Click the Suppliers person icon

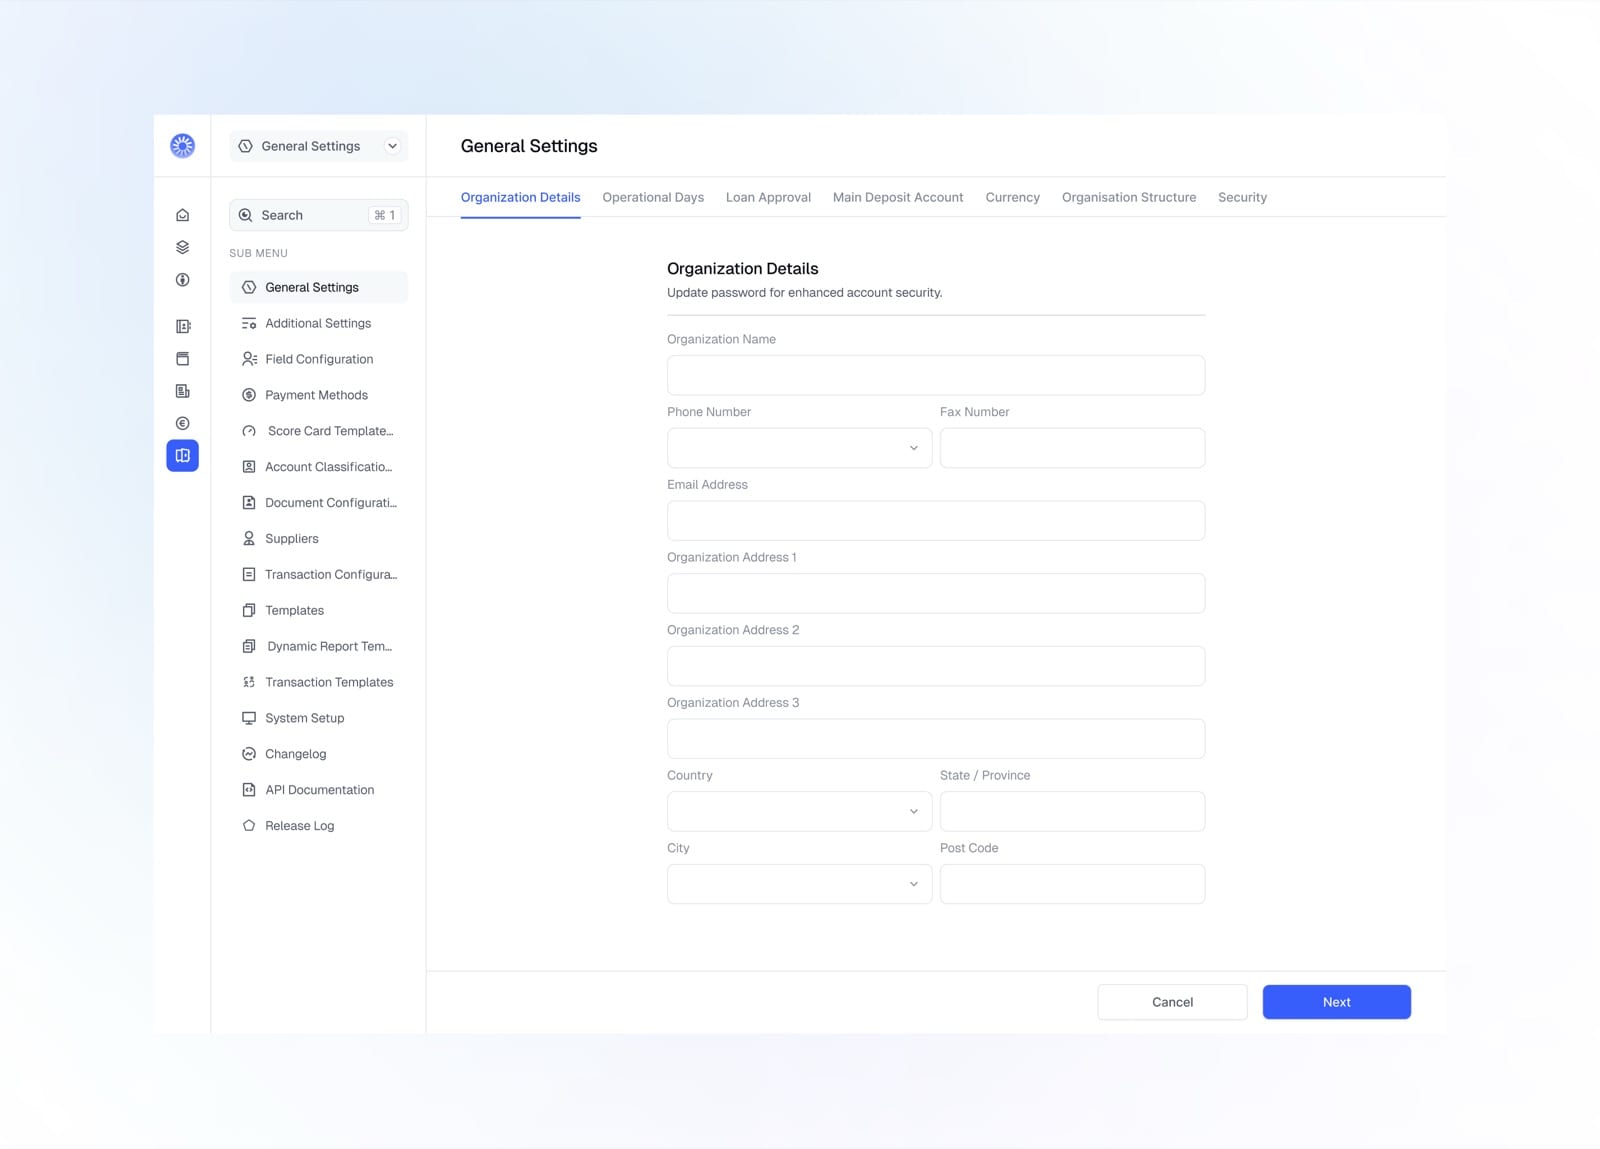pos(249,538)
